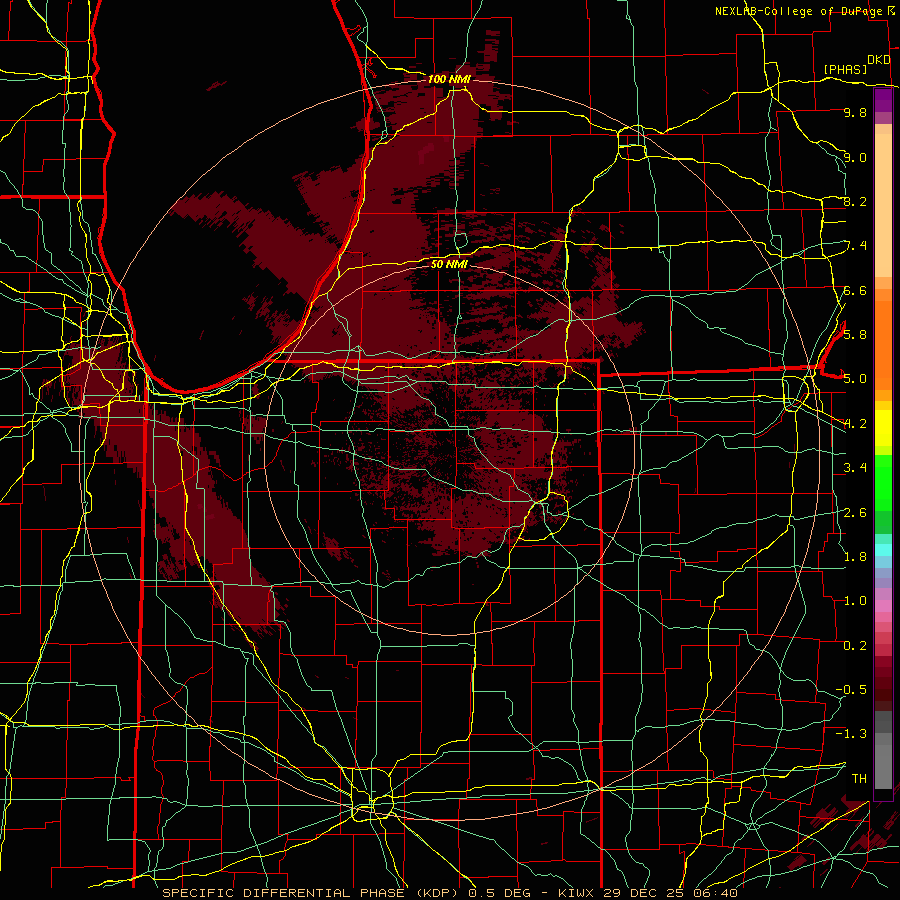Click the -1.3 value on the scale
This screenshot has width=900, height=900.
point(851,734)
